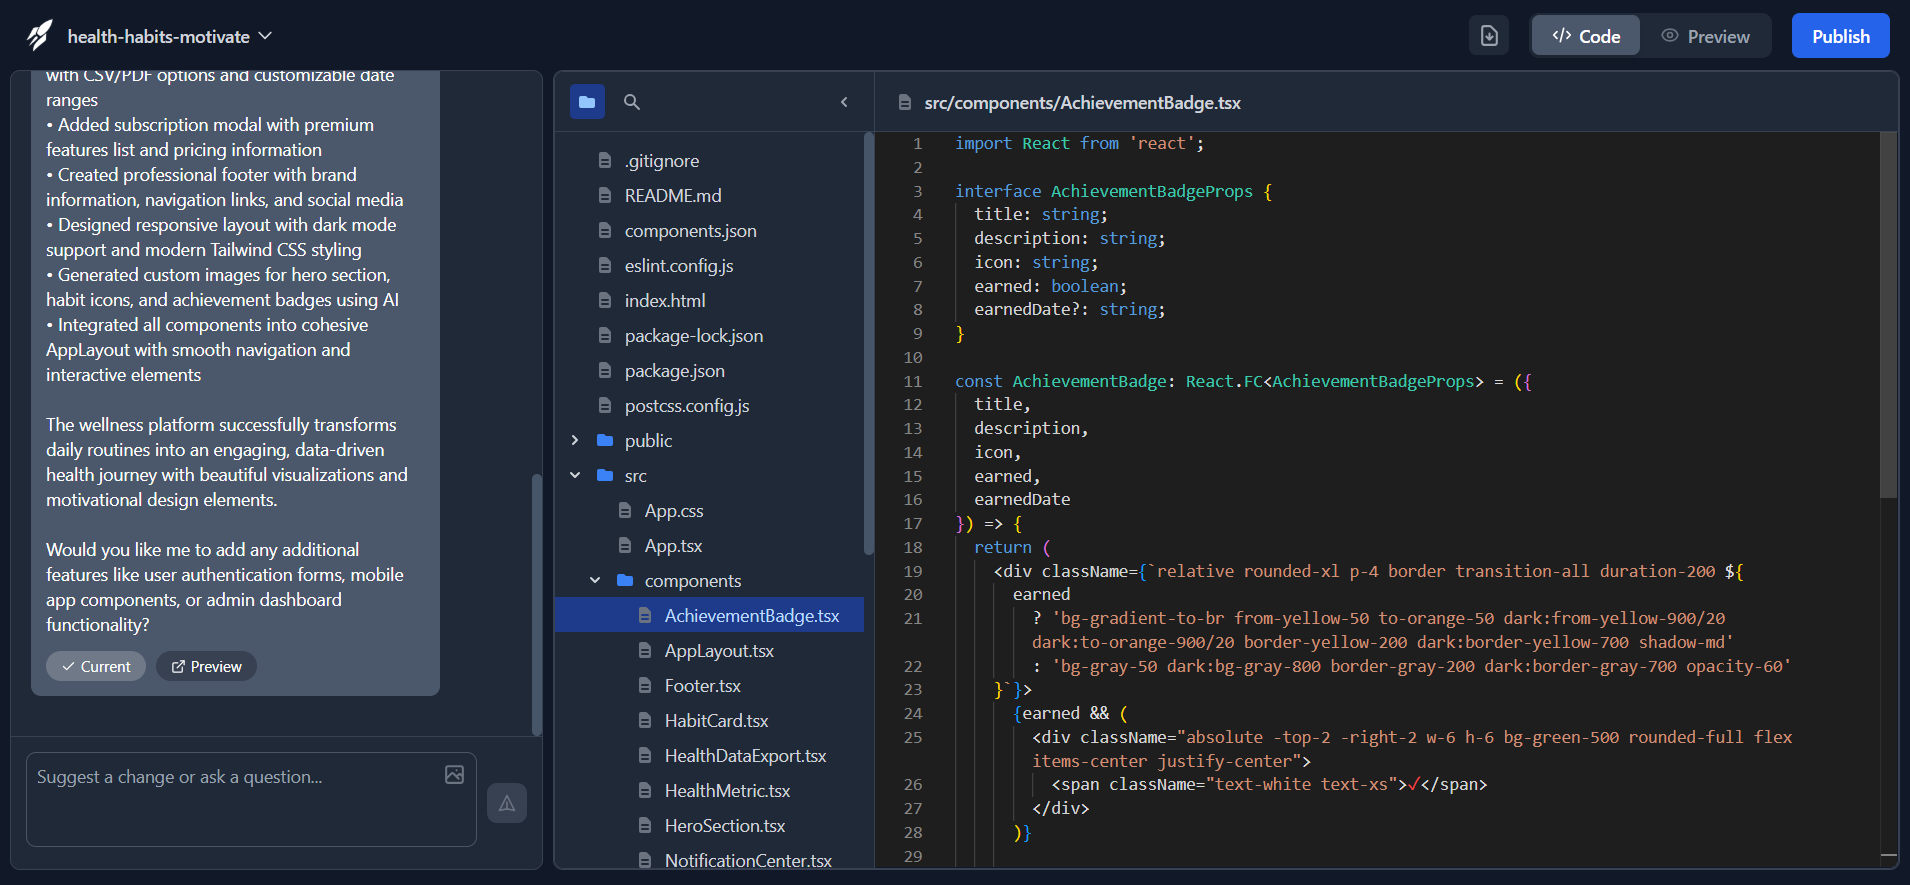The height and width of the screenshot is (885, 1910).
Task: Click the Preview button under chat message
Action: coord(206,666)
